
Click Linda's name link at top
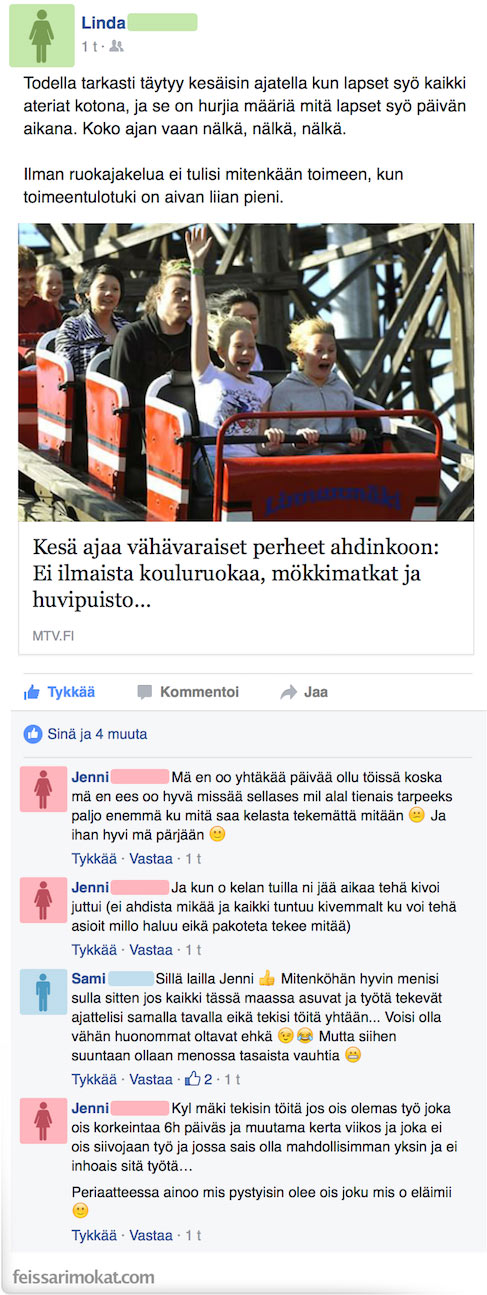[x=103, y=22]
